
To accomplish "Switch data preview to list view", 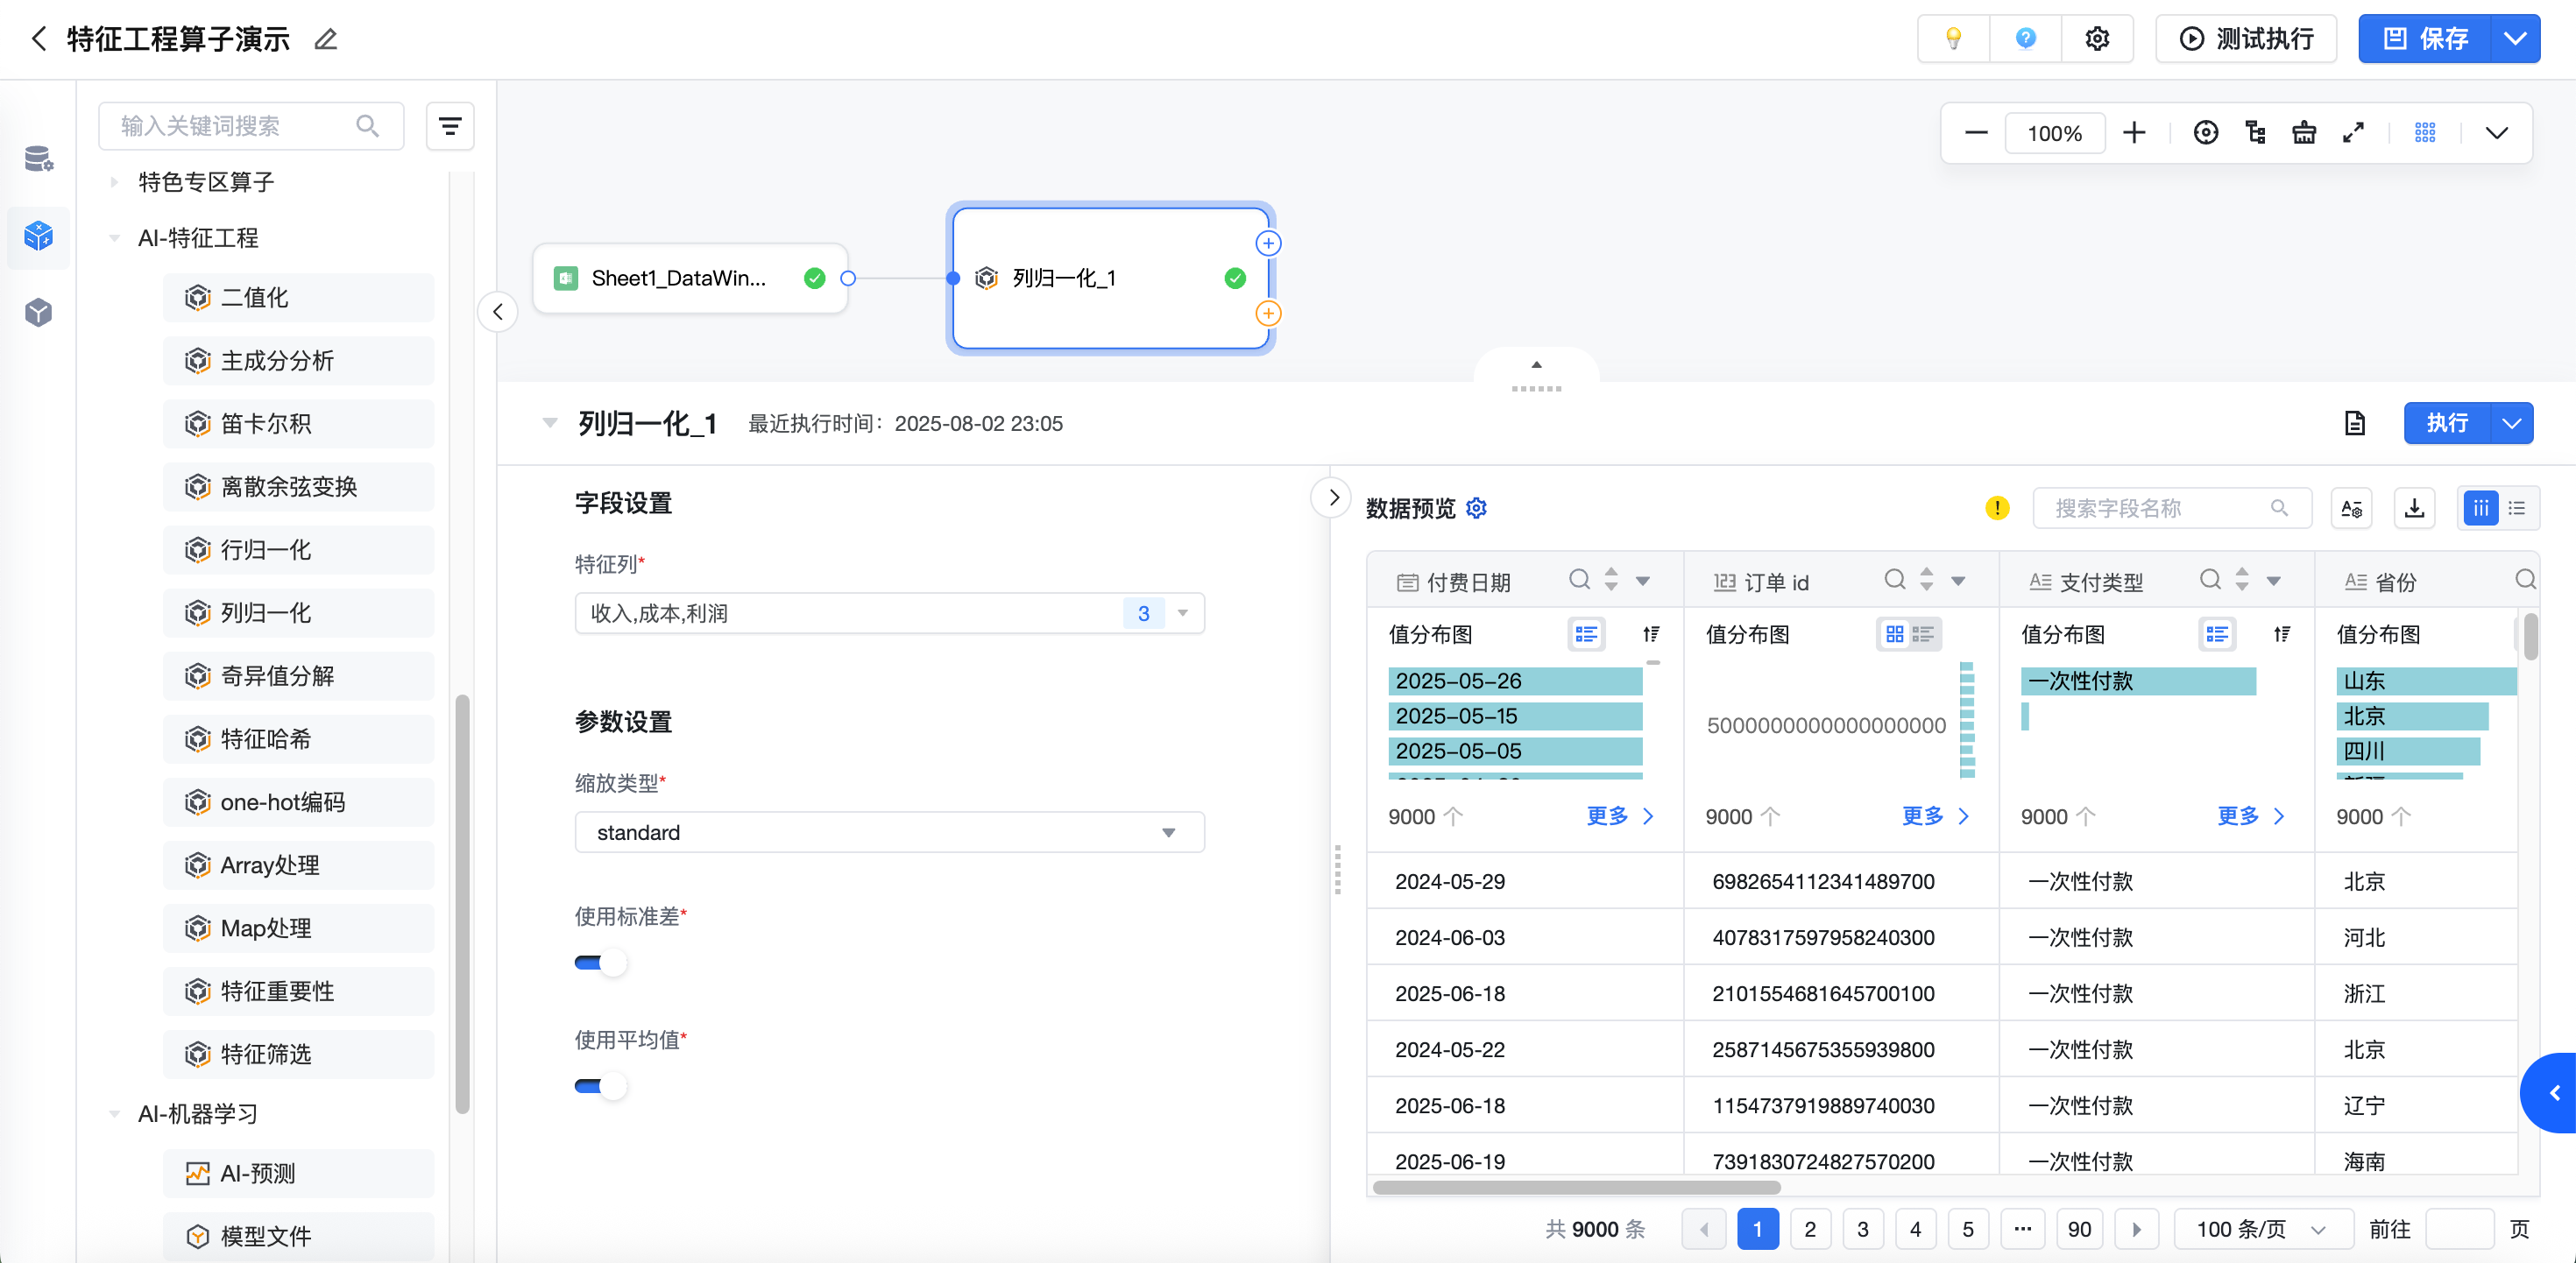I will tap(2517, 508).
